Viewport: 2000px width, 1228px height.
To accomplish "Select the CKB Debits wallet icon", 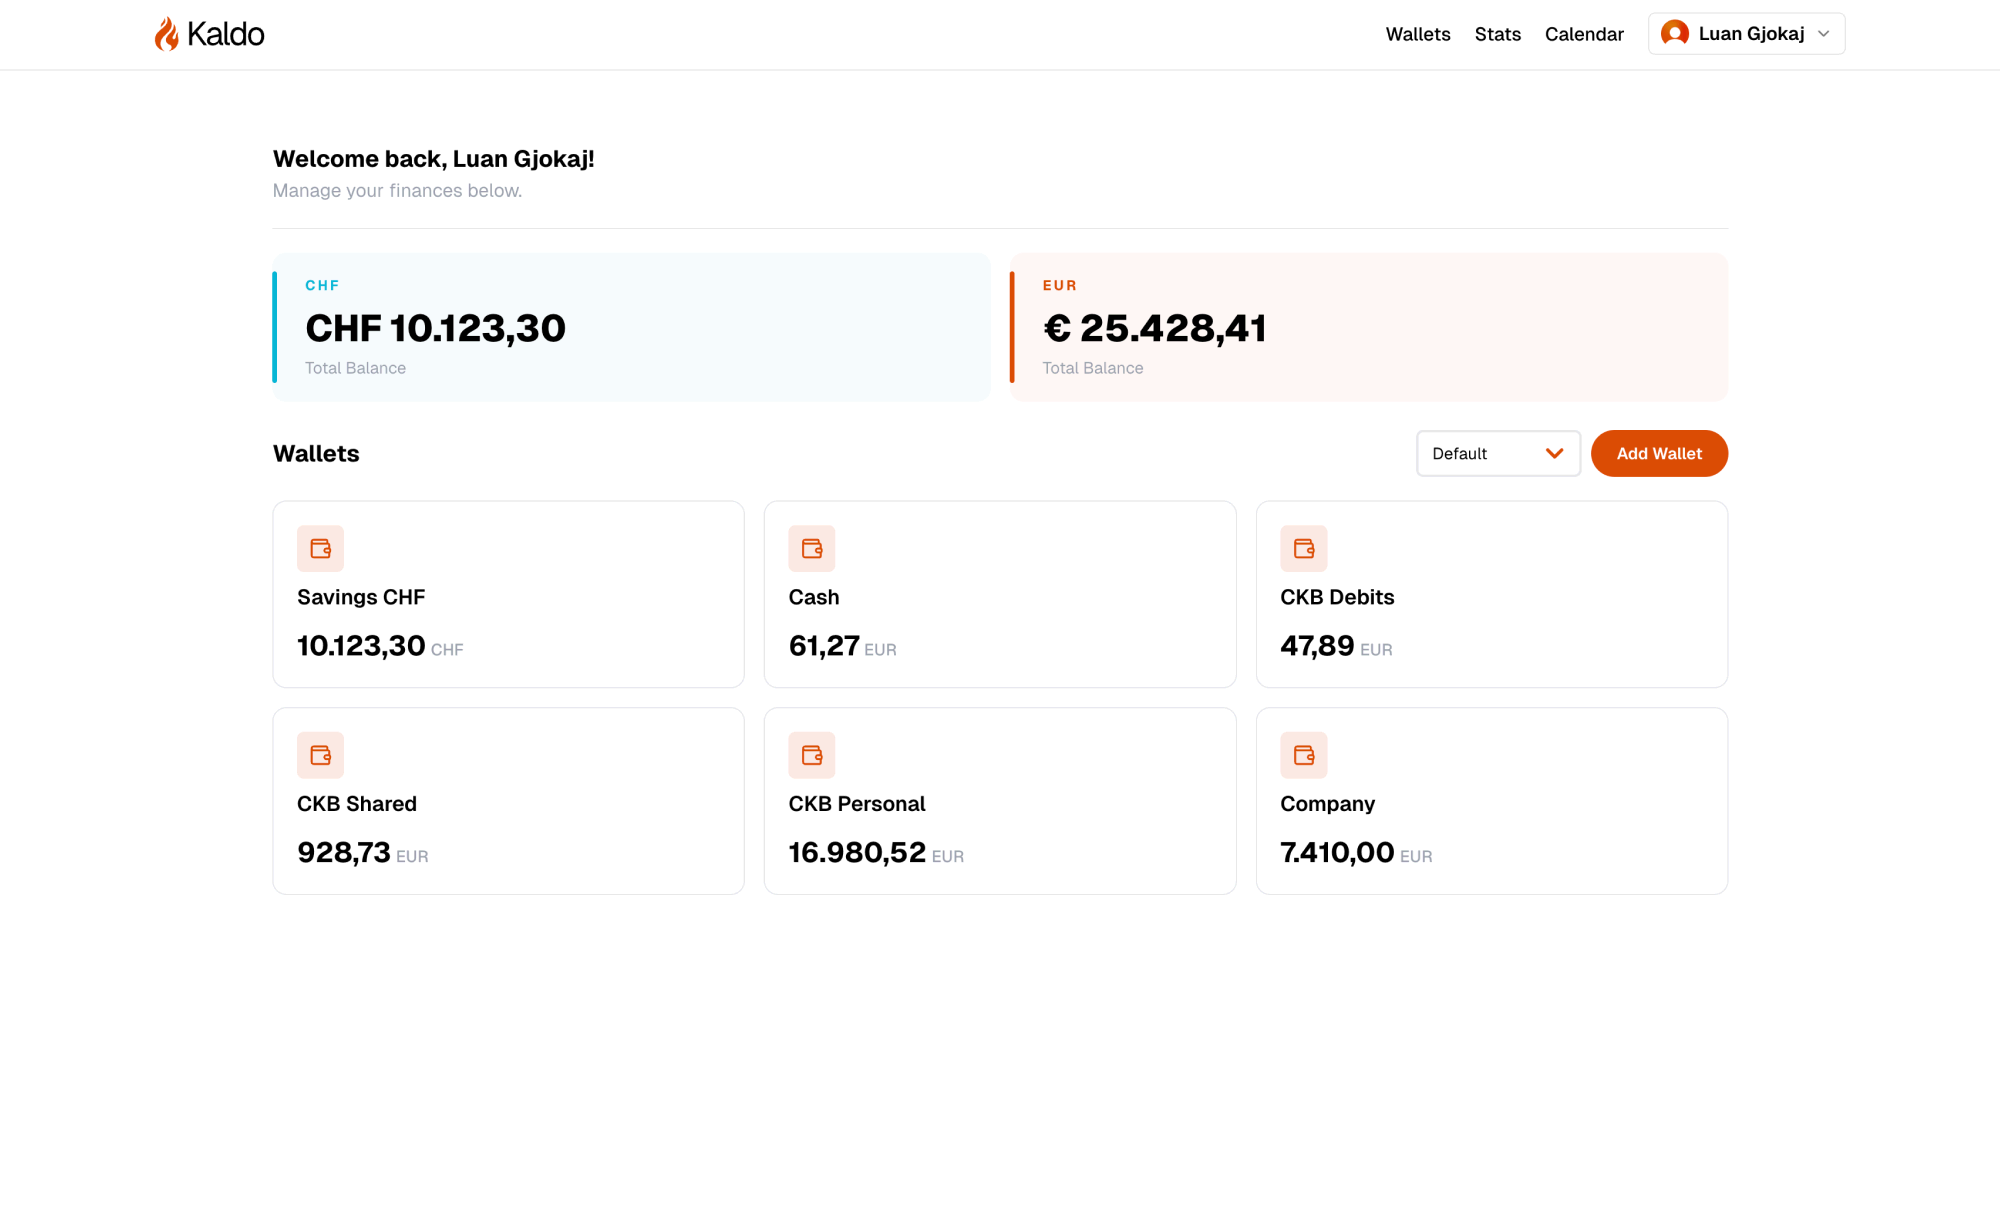I will (1303, 548).
